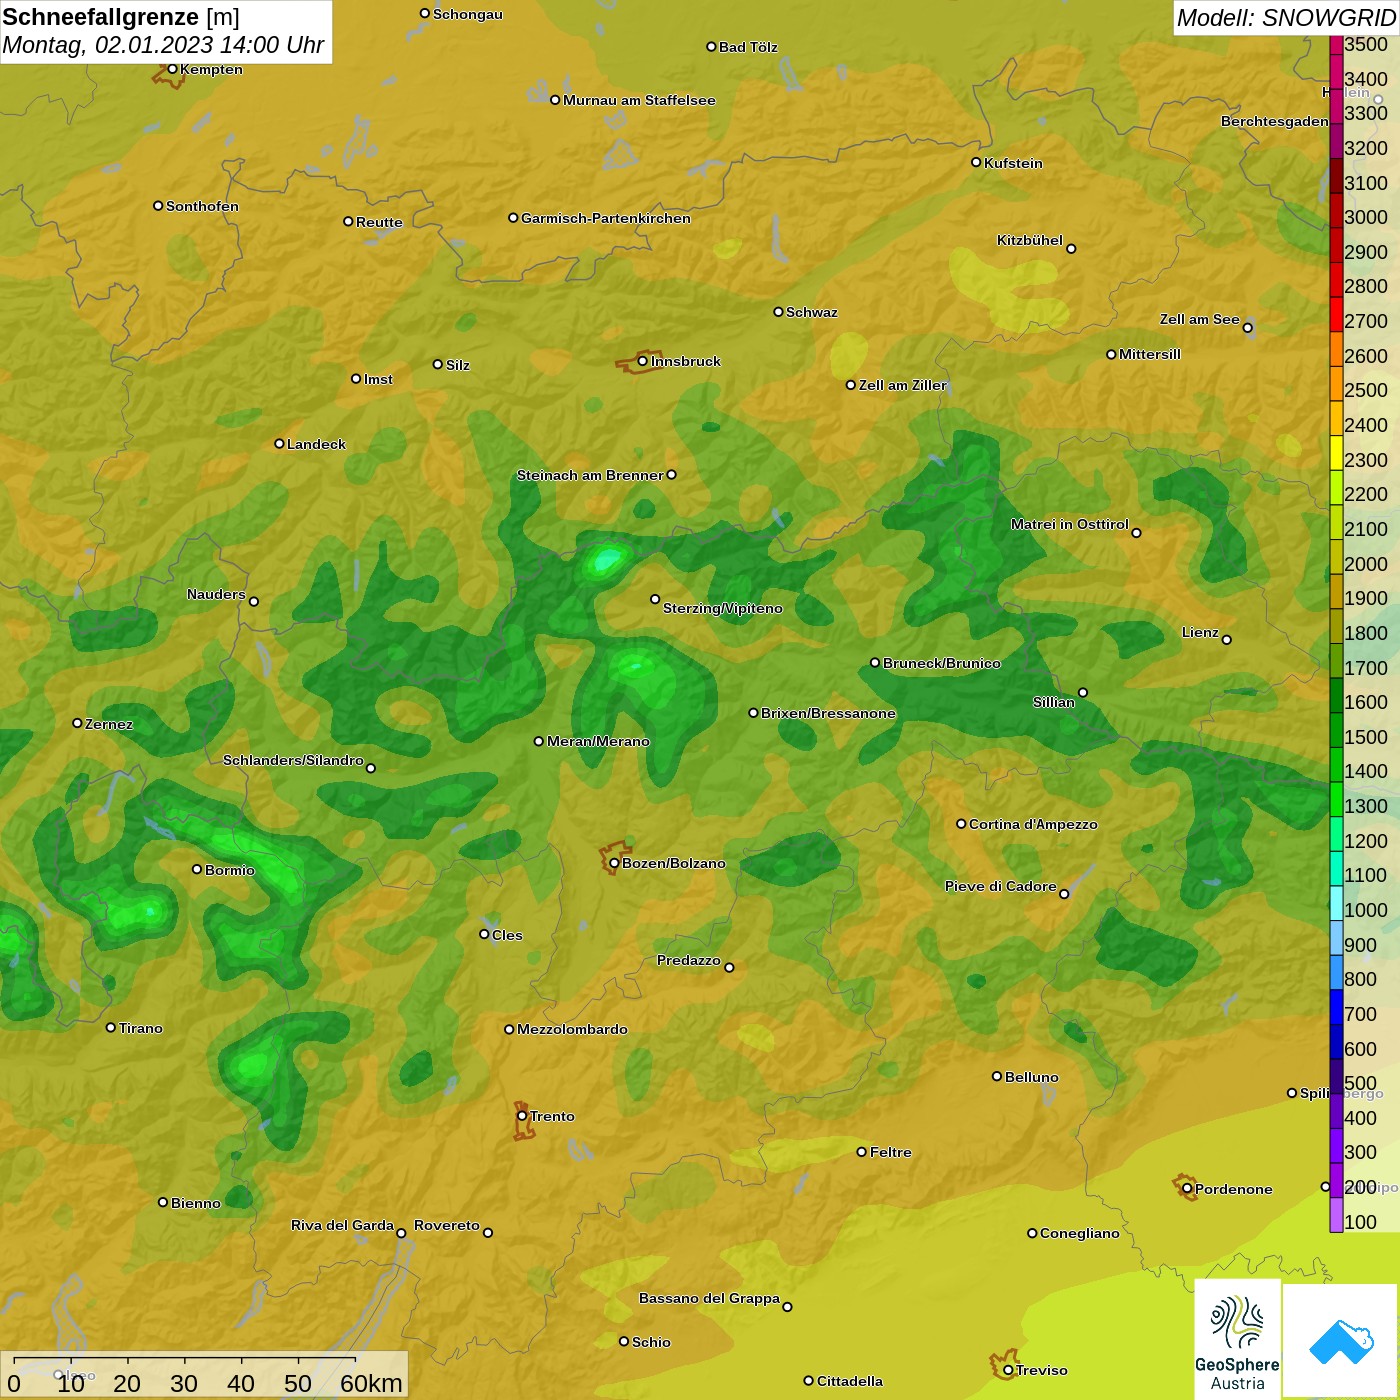Image resolution: width=1400 pixels, height=1400 pixels.
Task: Select the Kempten label
Action: click(x=211, y=69)
